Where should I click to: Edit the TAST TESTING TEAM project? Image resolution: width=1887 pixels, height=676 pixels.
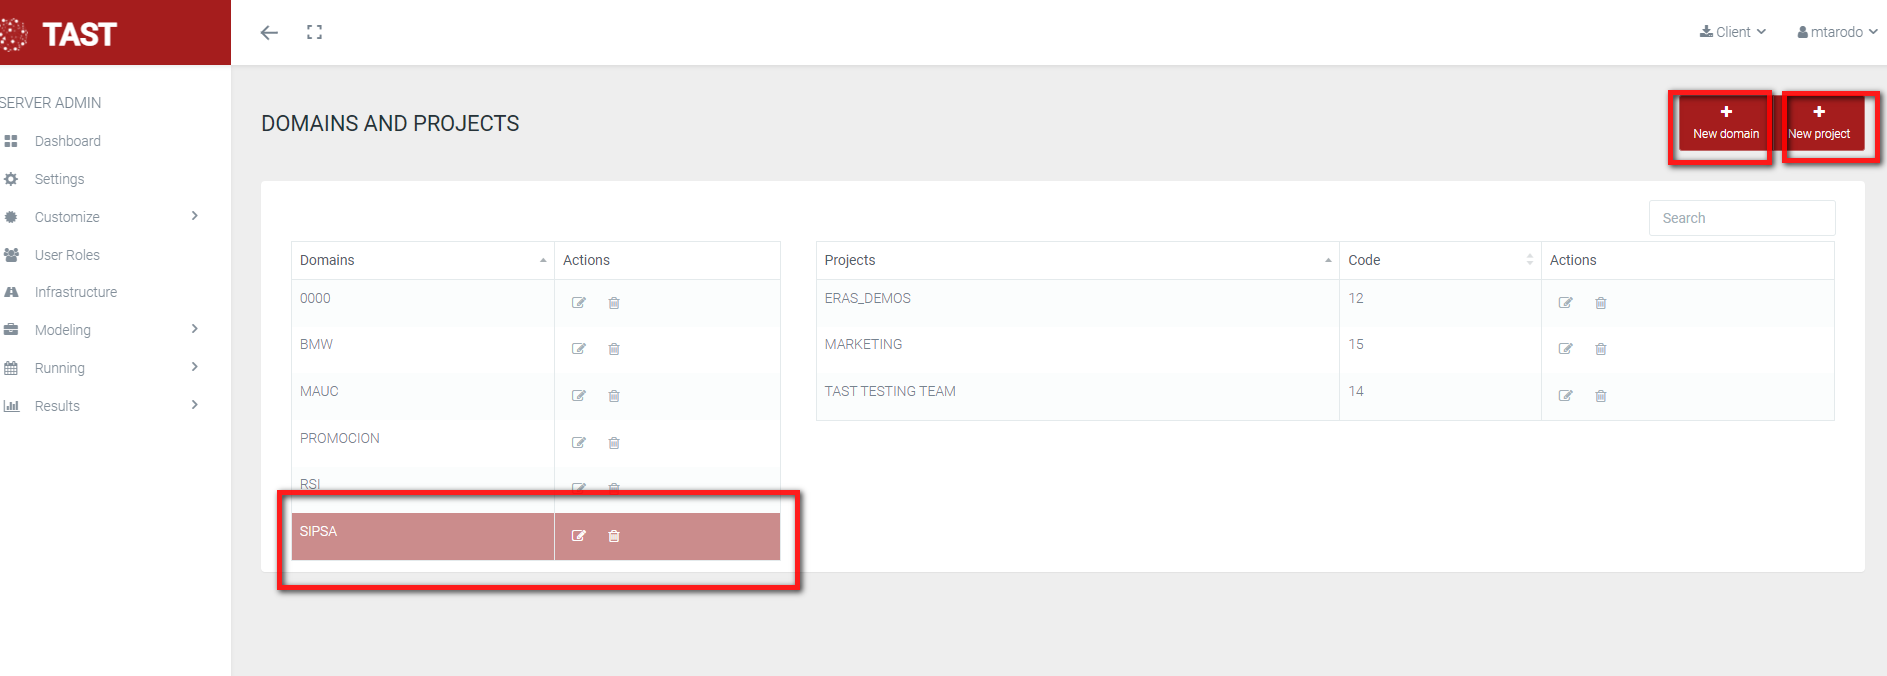(1565, 396)
